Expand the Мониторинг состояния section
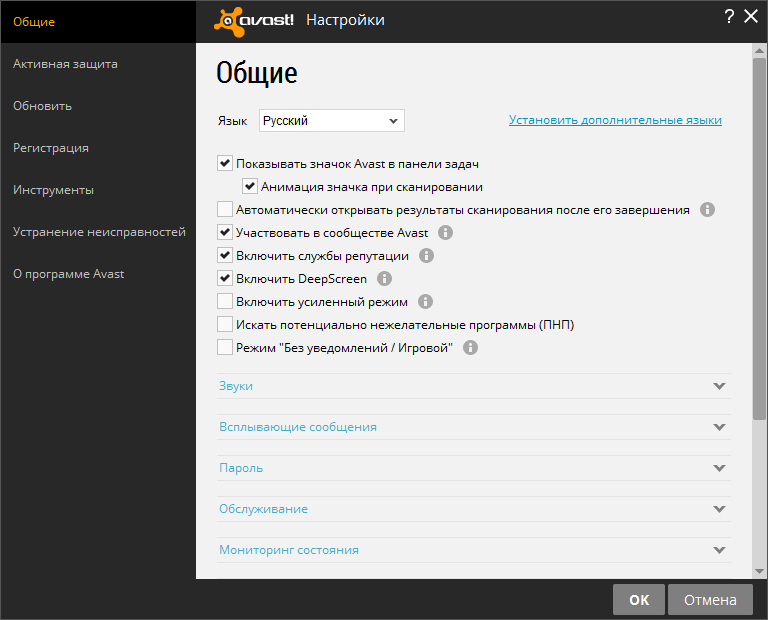The height and width of the screenshot is (620, 768). point(474,550)
